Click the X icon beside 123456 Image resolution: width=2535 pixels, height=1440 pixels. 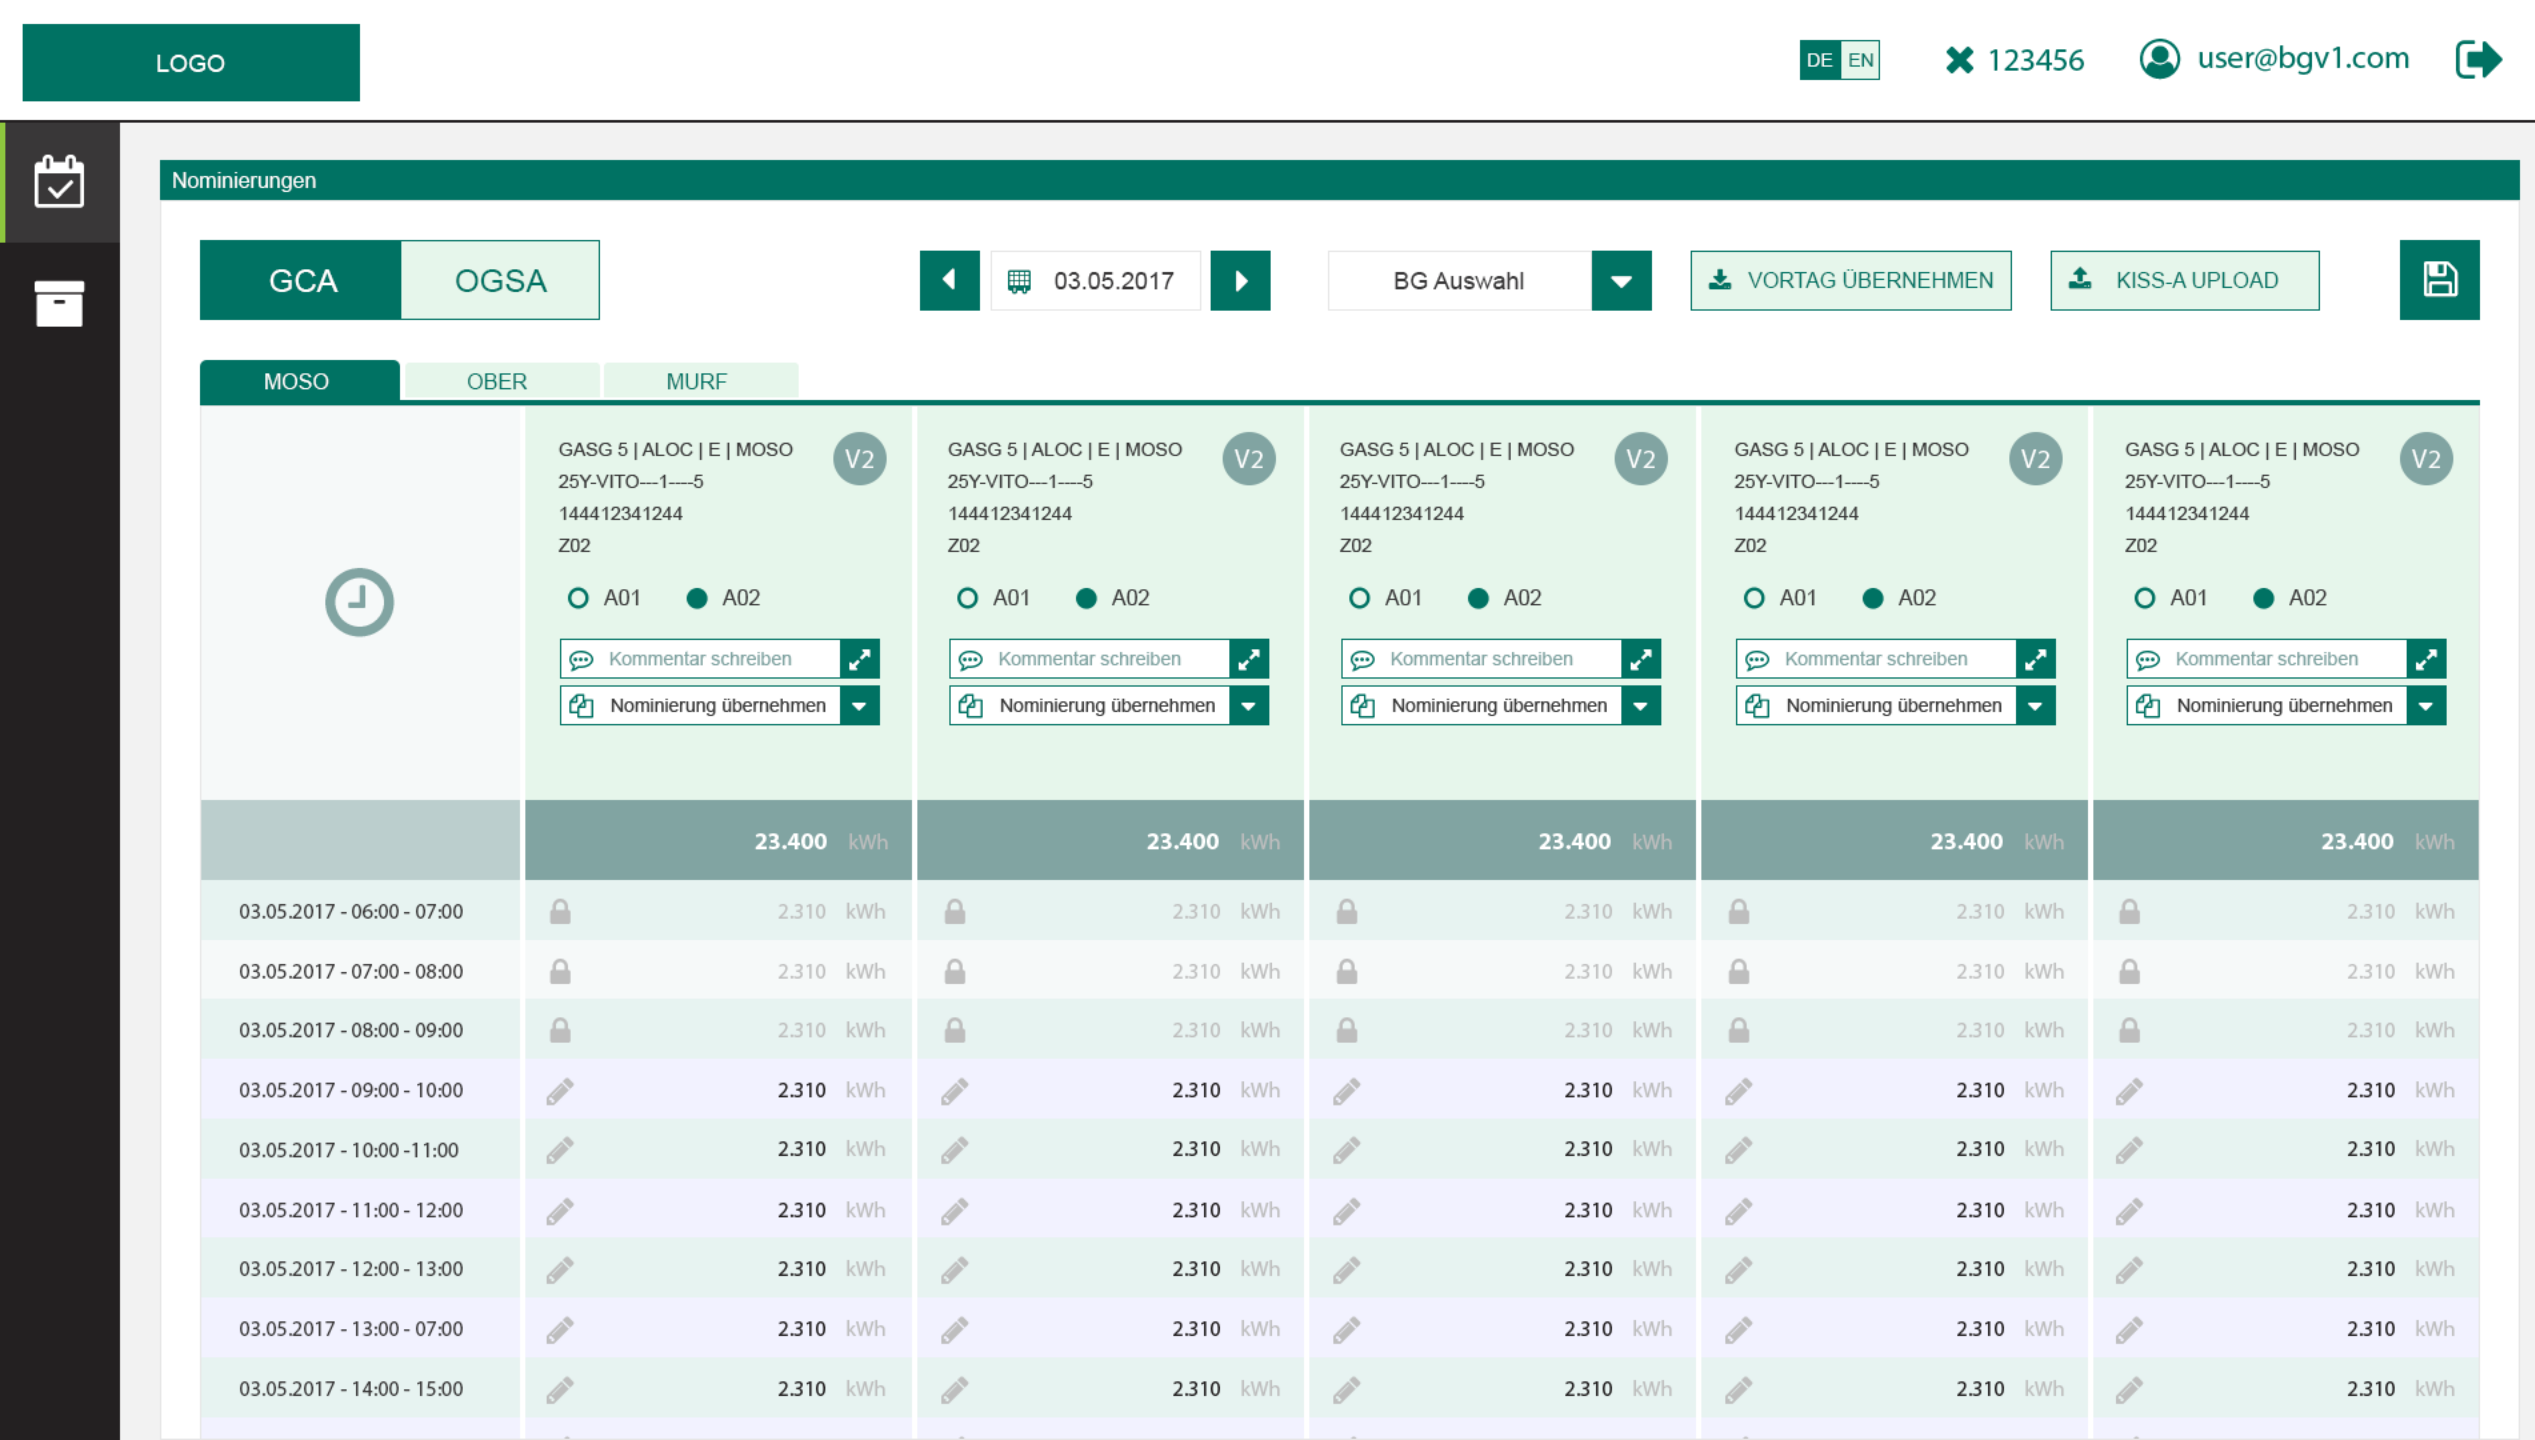click(x=1959, y=60)
